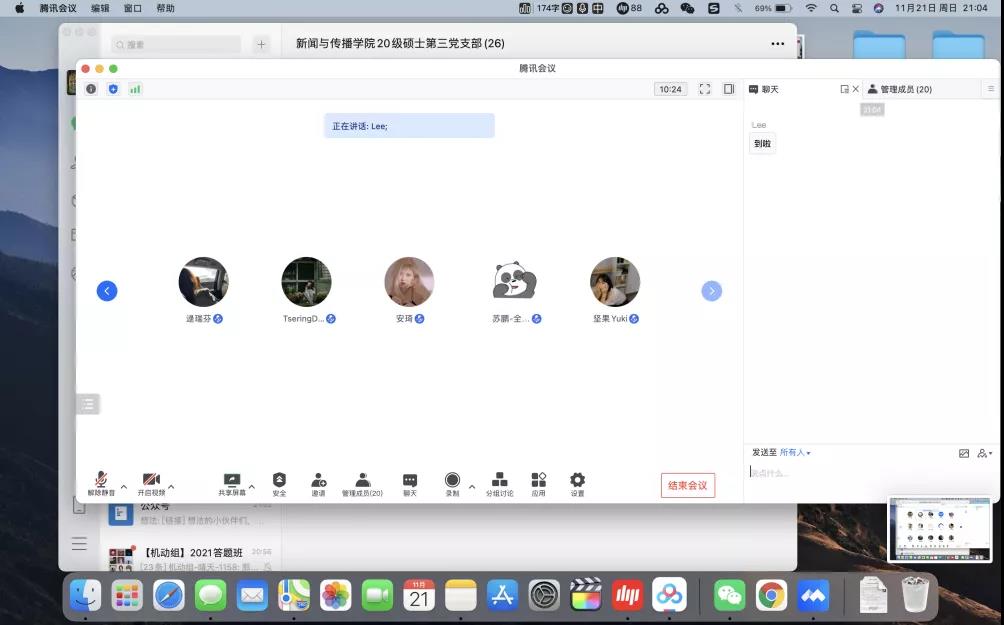Click the chat message input field
The width and height of the screenshot is (1004, 625).
(x=871, y=473)
